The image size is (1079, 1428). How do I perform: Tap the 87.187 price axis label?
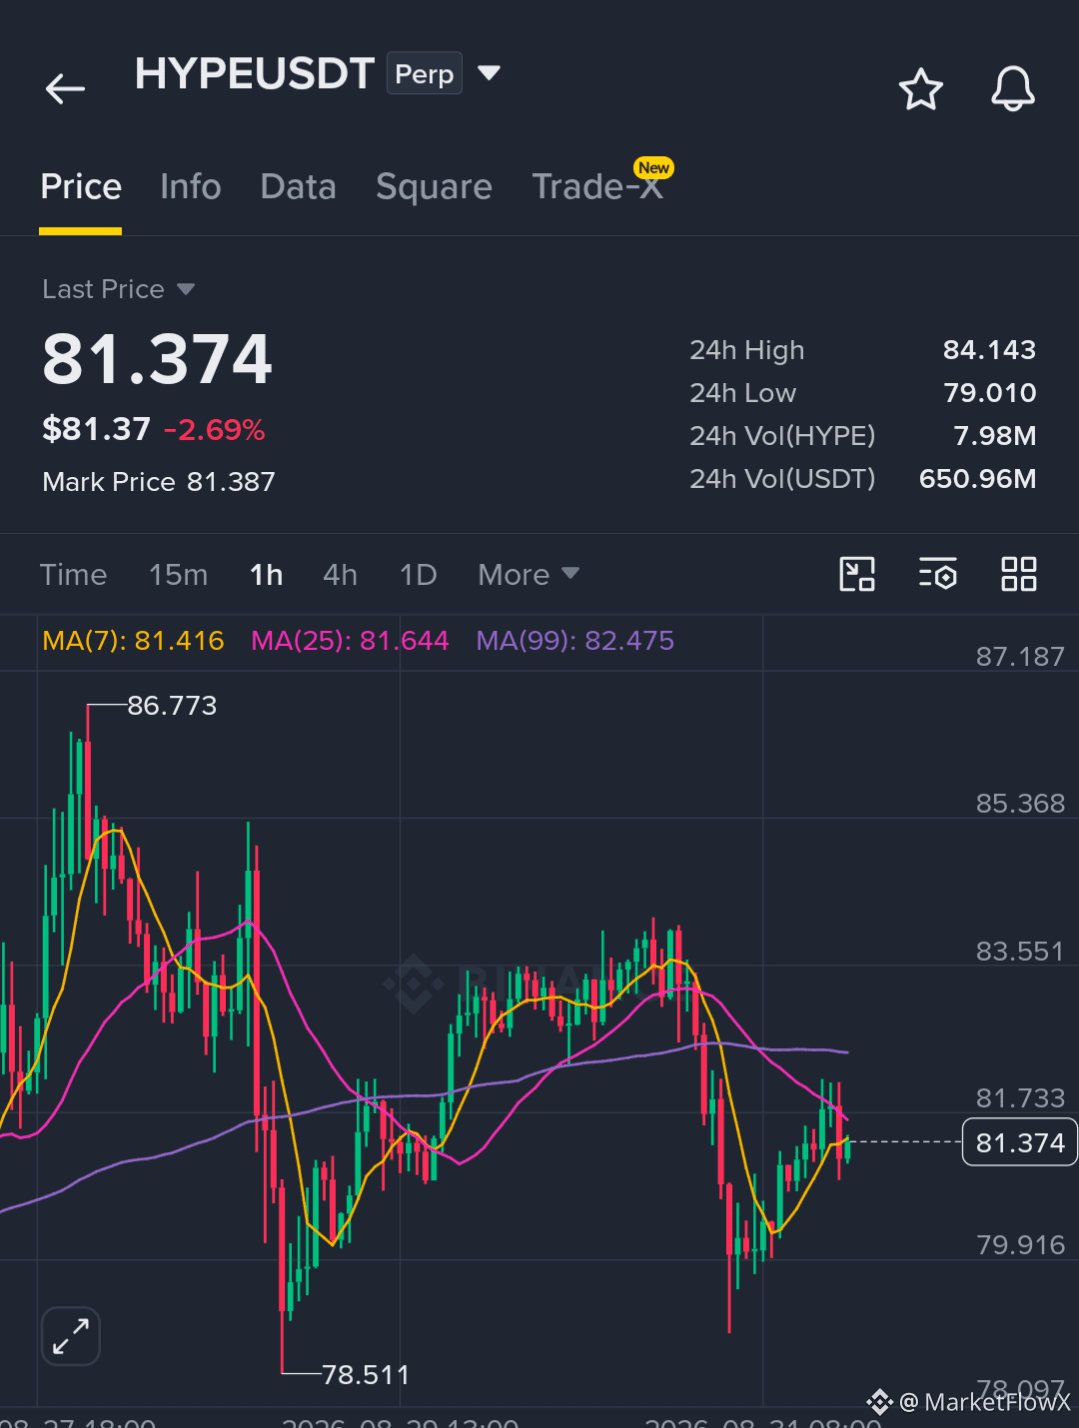pyautogui.click(x=1020, y=657)
